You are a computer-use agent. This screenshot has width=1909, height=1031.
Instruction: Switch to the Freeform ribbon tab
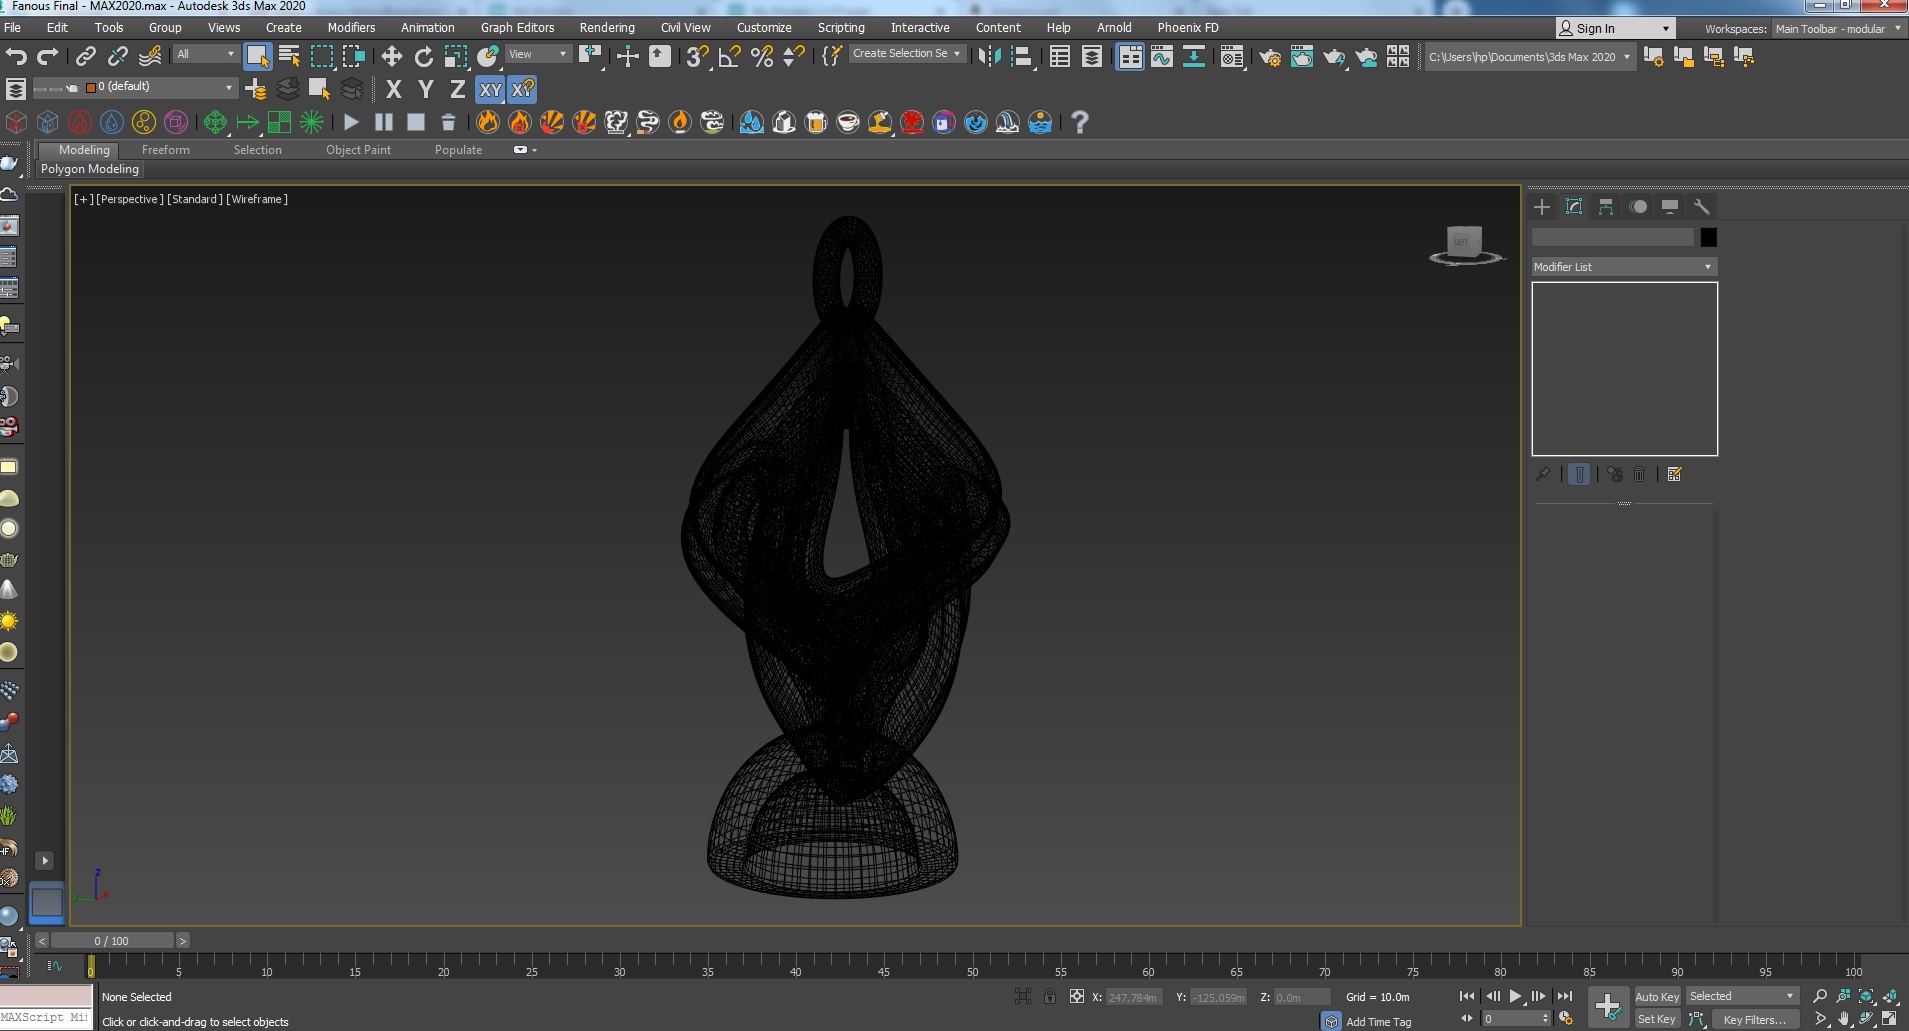point(165,150)
